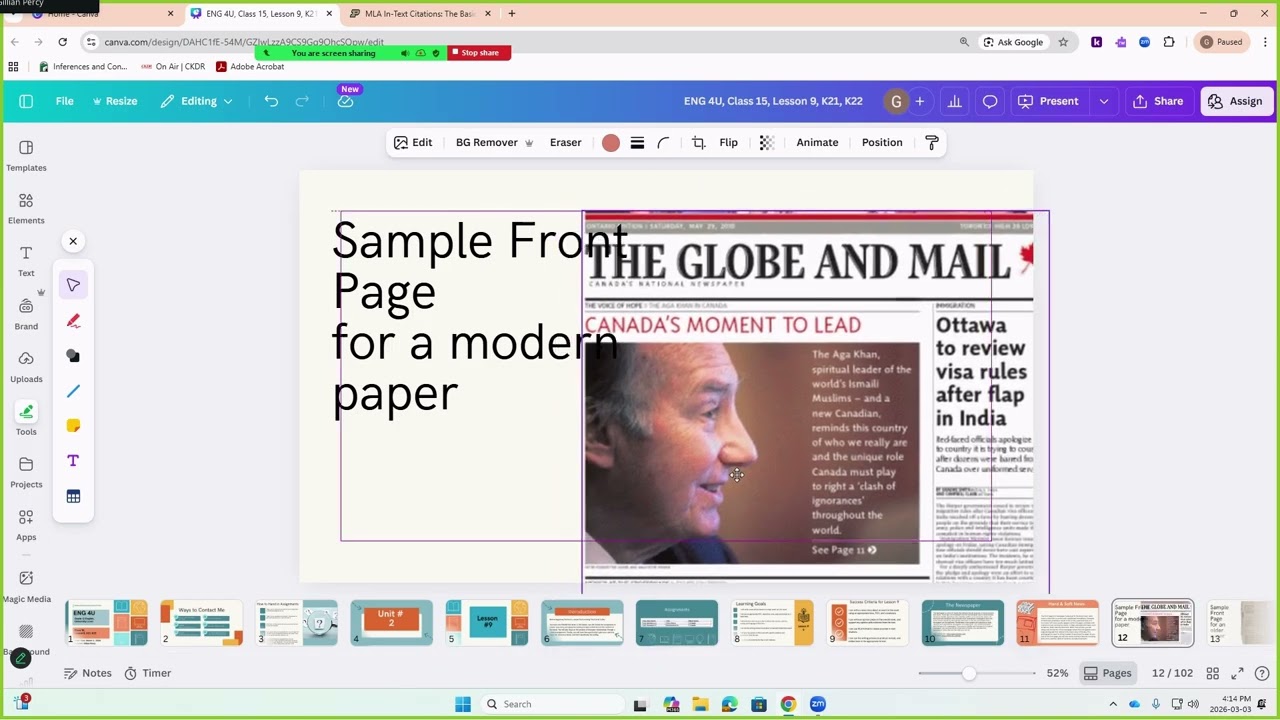The image size is (1280, 720).
Task: Open the Magic Media panel
Action: pyautogui.click(x=26, y=587)
